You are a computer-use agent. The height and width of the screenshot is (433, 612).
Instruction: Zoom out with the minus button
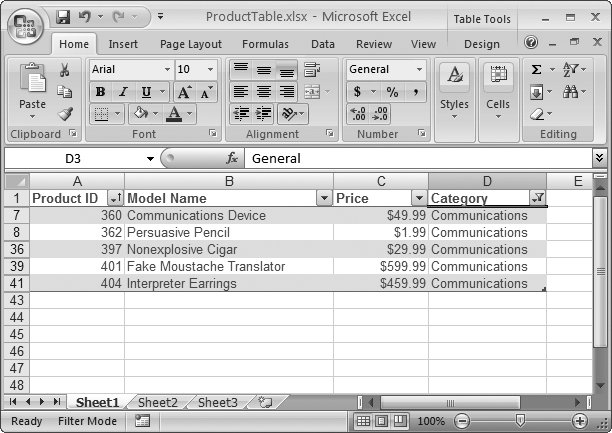[462, 421]
